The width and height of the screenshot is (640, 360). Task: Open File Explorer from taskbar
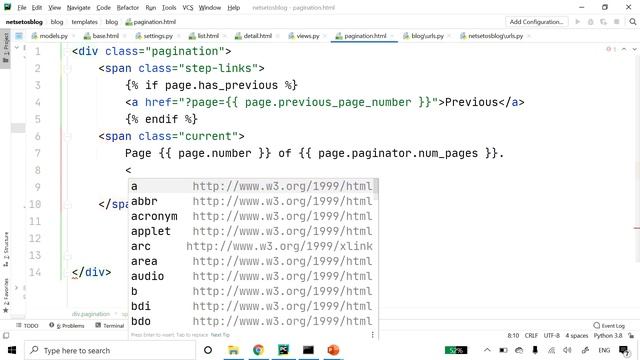click(233, 350)
